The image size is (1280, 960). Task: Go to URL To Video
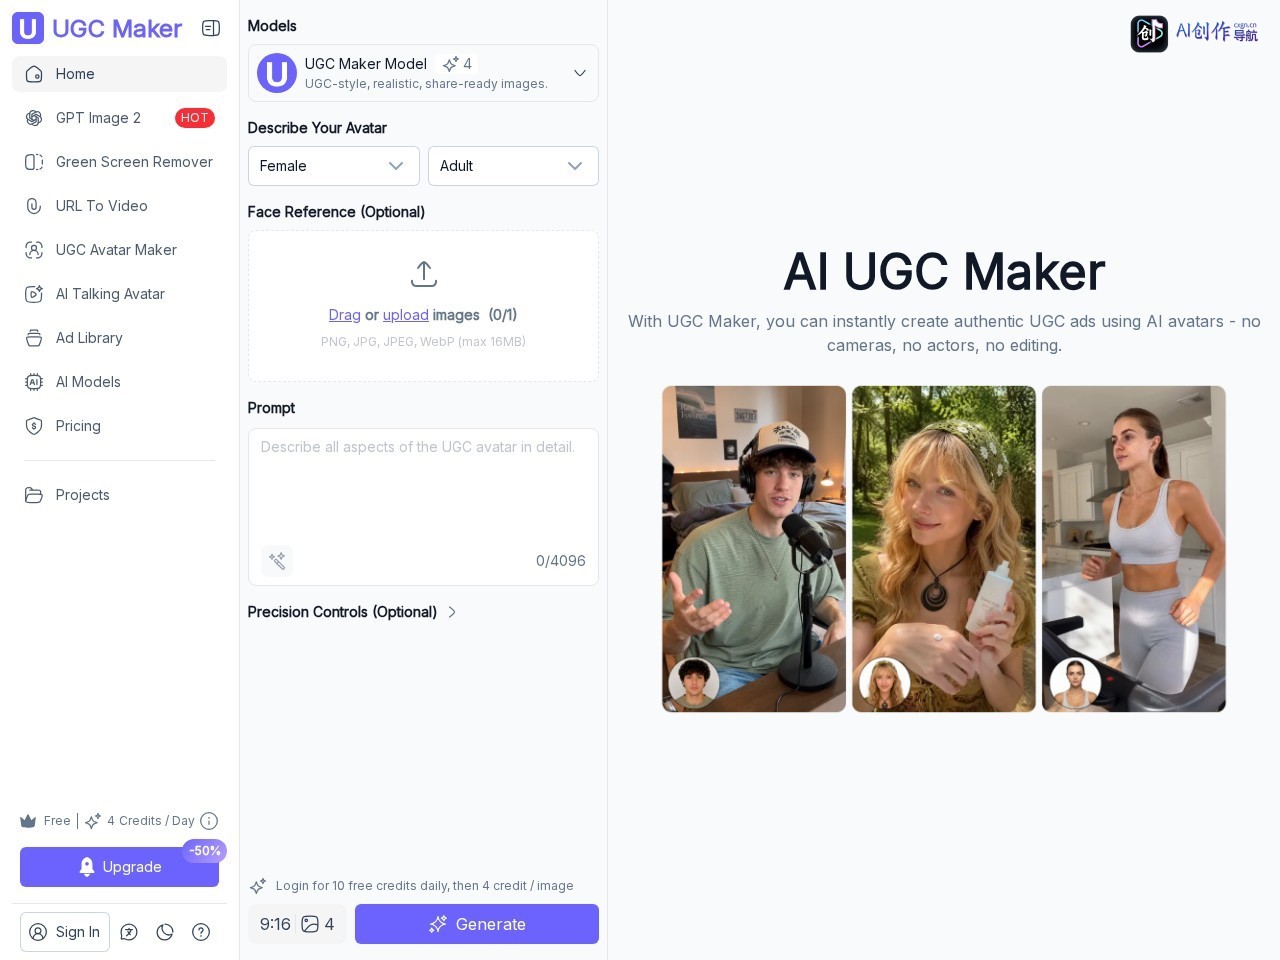[x=119, y=206]
